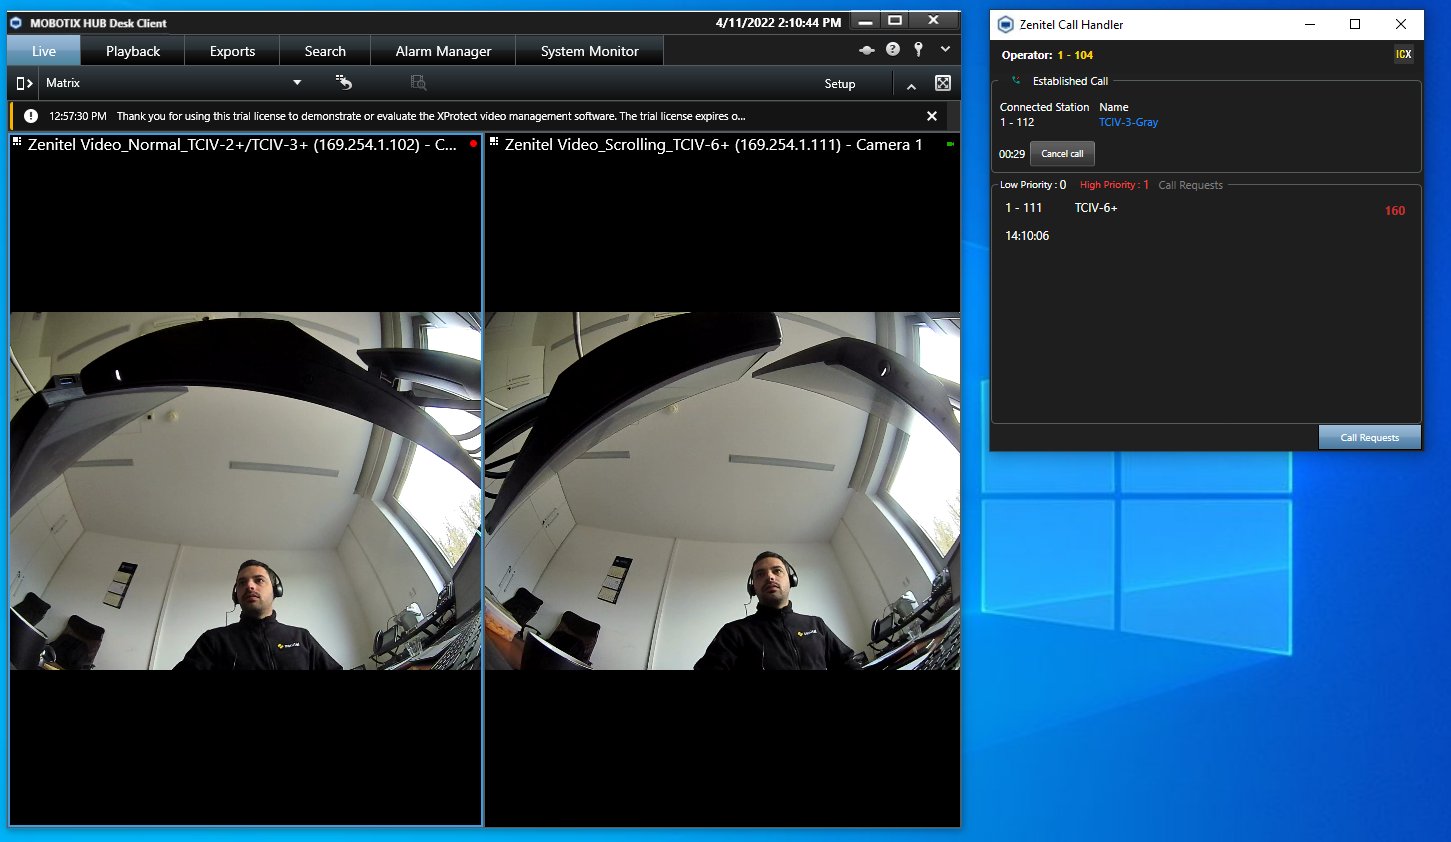
Task: Collapse the toolbar with the up chevron
Action: (x=911, y=86)
